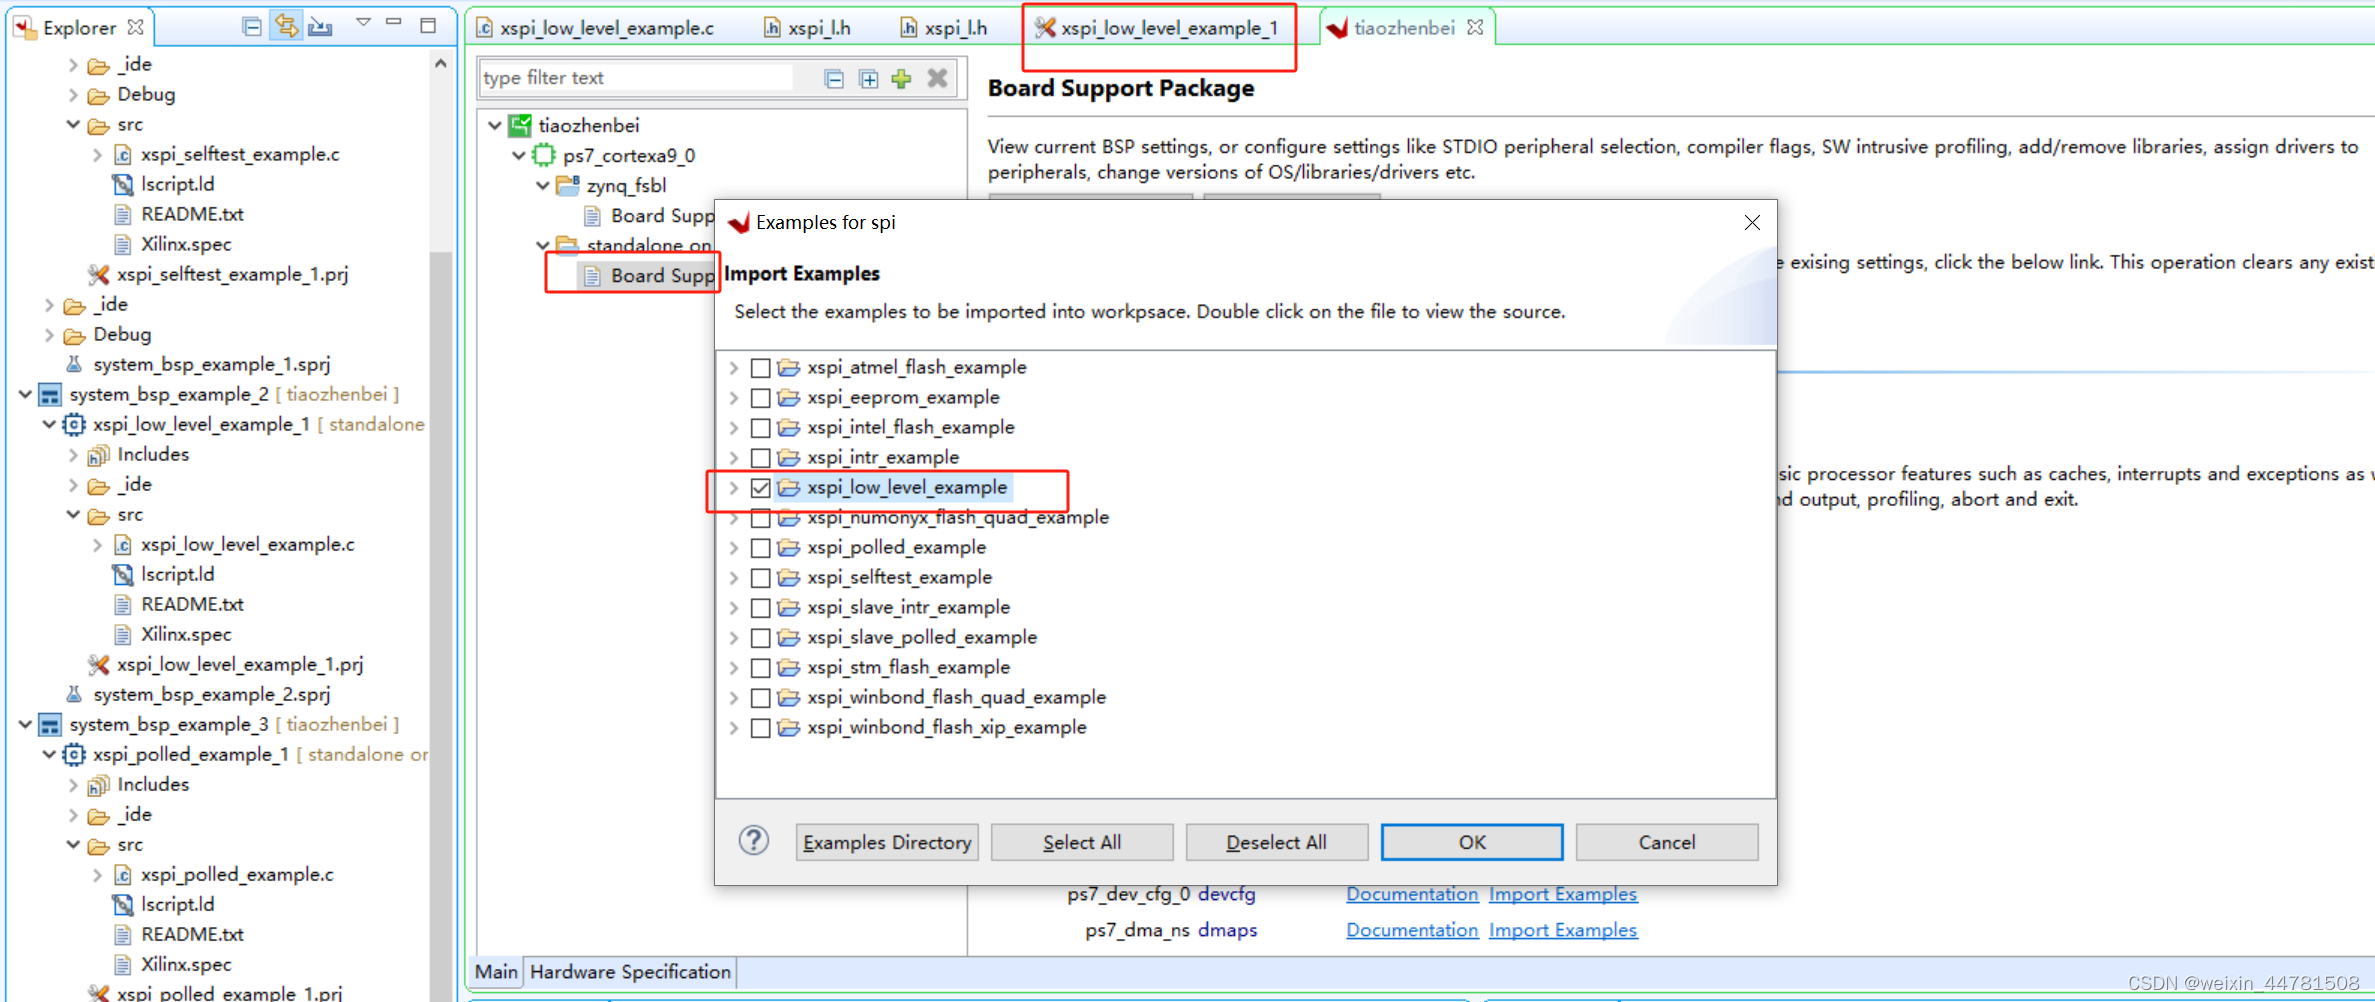Collapse the src folder under xspi_low_level_example_1

coord(73,514)
